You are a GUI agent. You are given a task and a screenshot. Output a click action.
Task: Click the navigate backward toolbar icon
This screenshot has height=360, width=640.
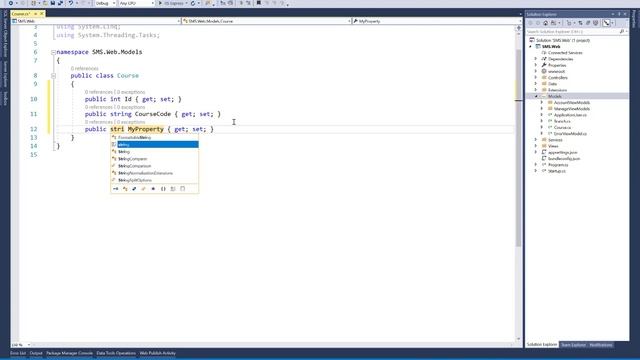tap(11, 3)
